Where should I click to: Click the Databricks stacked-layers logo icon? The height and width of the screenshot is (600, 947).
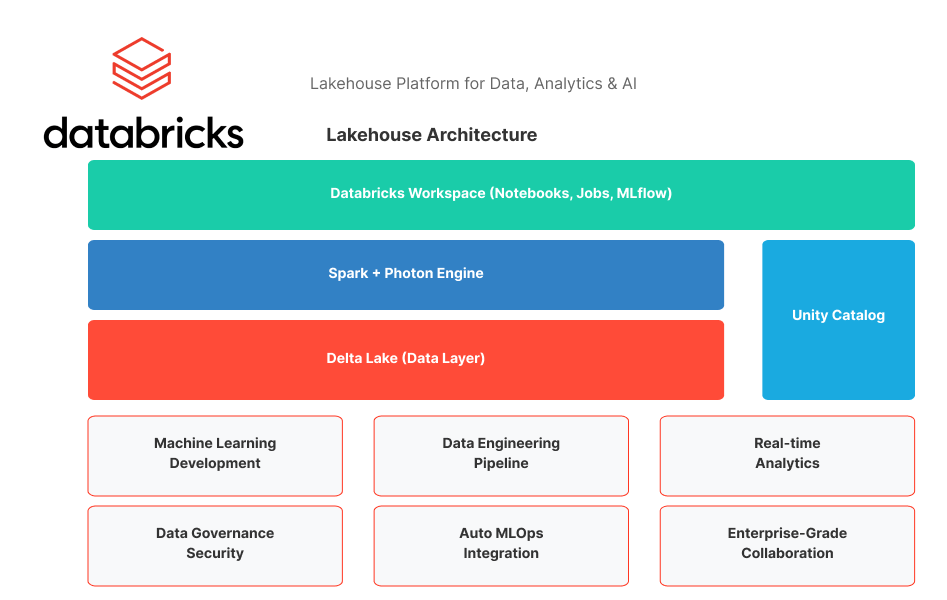tap(140, 68)
